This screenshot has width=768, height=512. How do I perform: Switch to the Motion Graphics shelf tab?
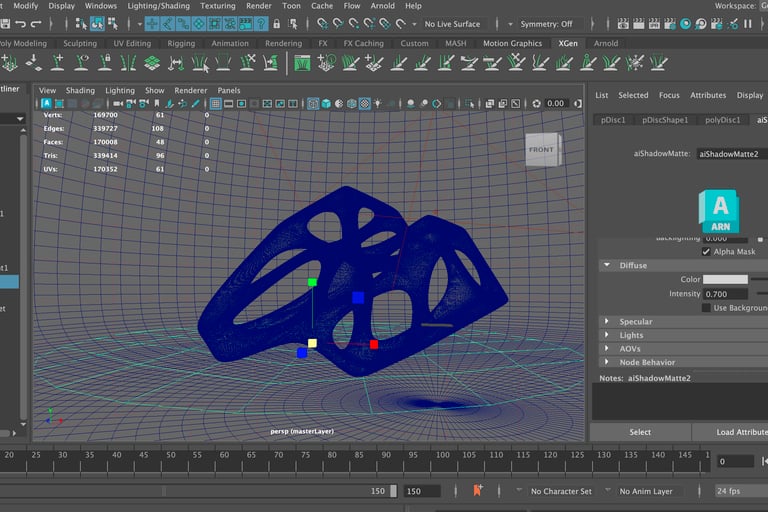[512, 44]
